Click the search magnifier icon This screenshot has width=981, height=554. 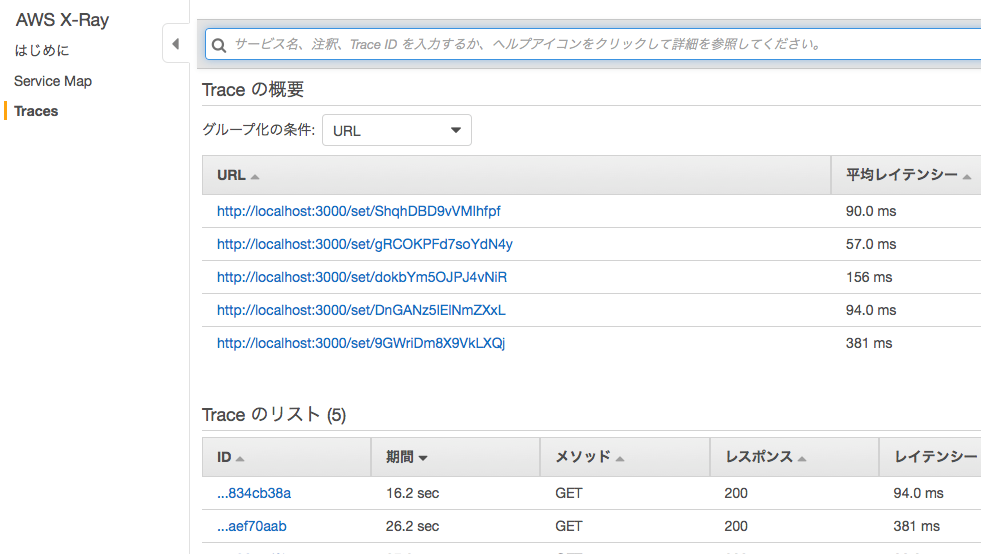pos(218,45)
